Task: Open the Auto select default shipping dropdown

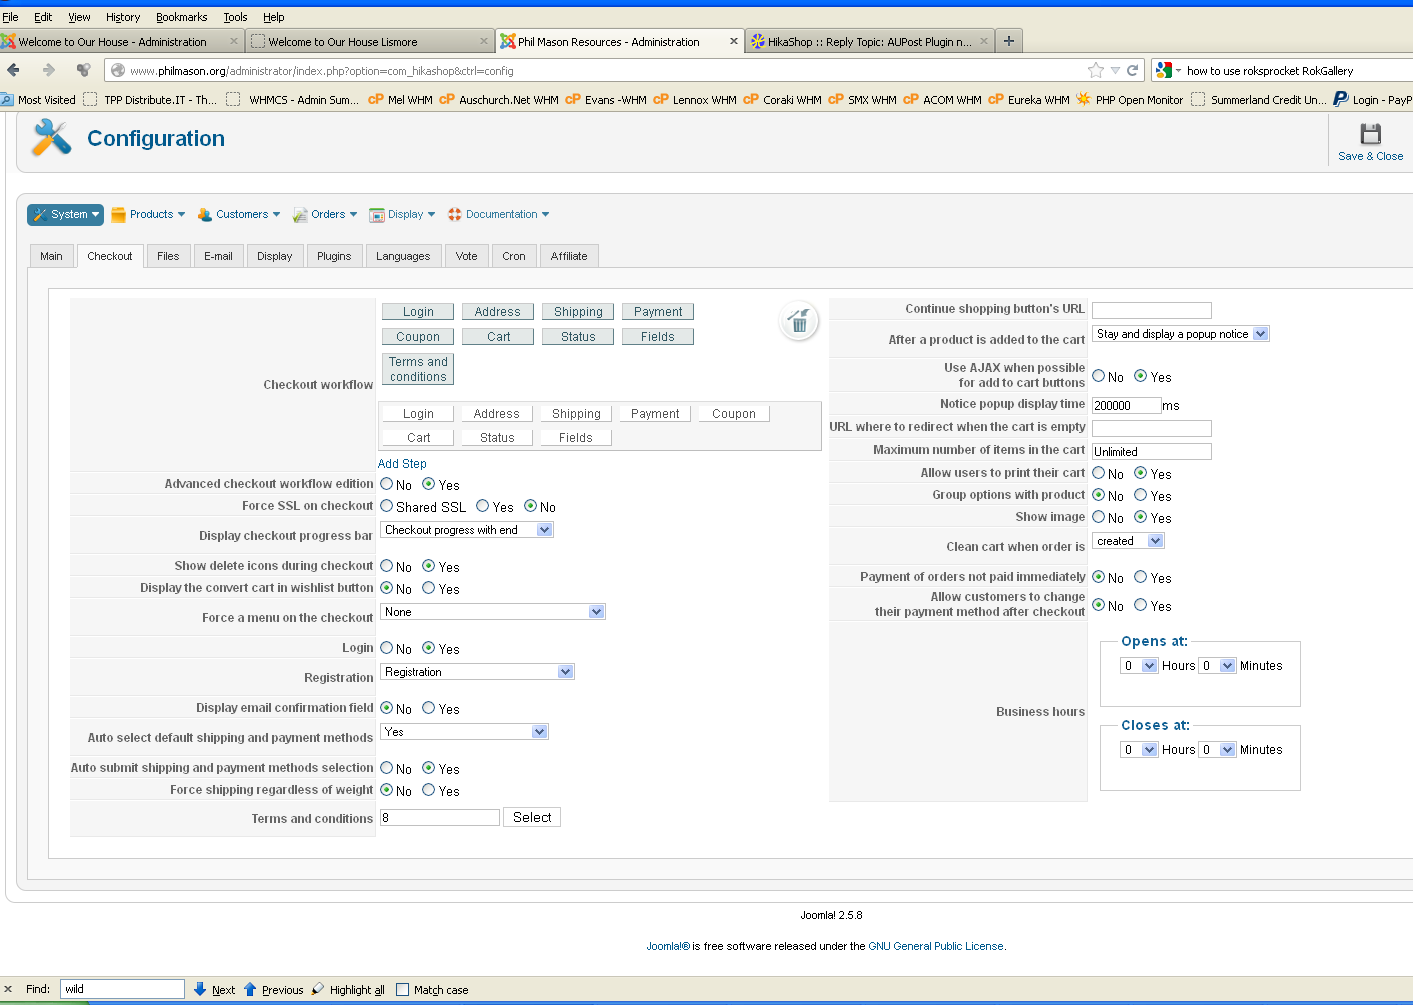Action: 465,732
